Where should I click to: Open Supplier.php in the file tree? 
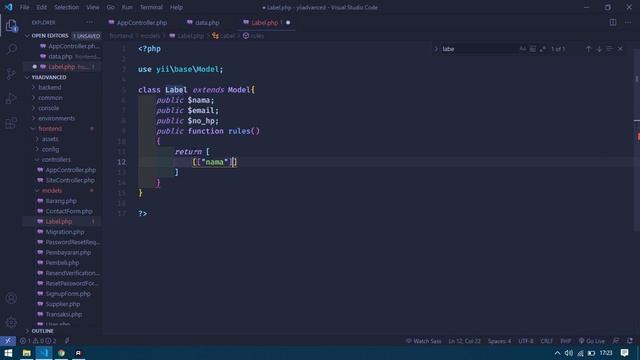[61, 304]
